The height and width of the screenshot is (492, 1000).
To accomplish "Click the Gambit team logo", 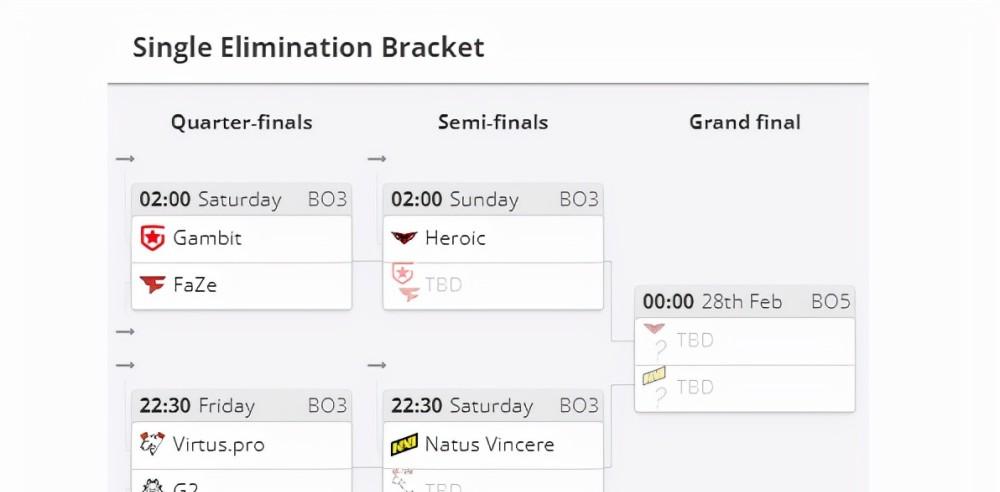I will [152, 238].
